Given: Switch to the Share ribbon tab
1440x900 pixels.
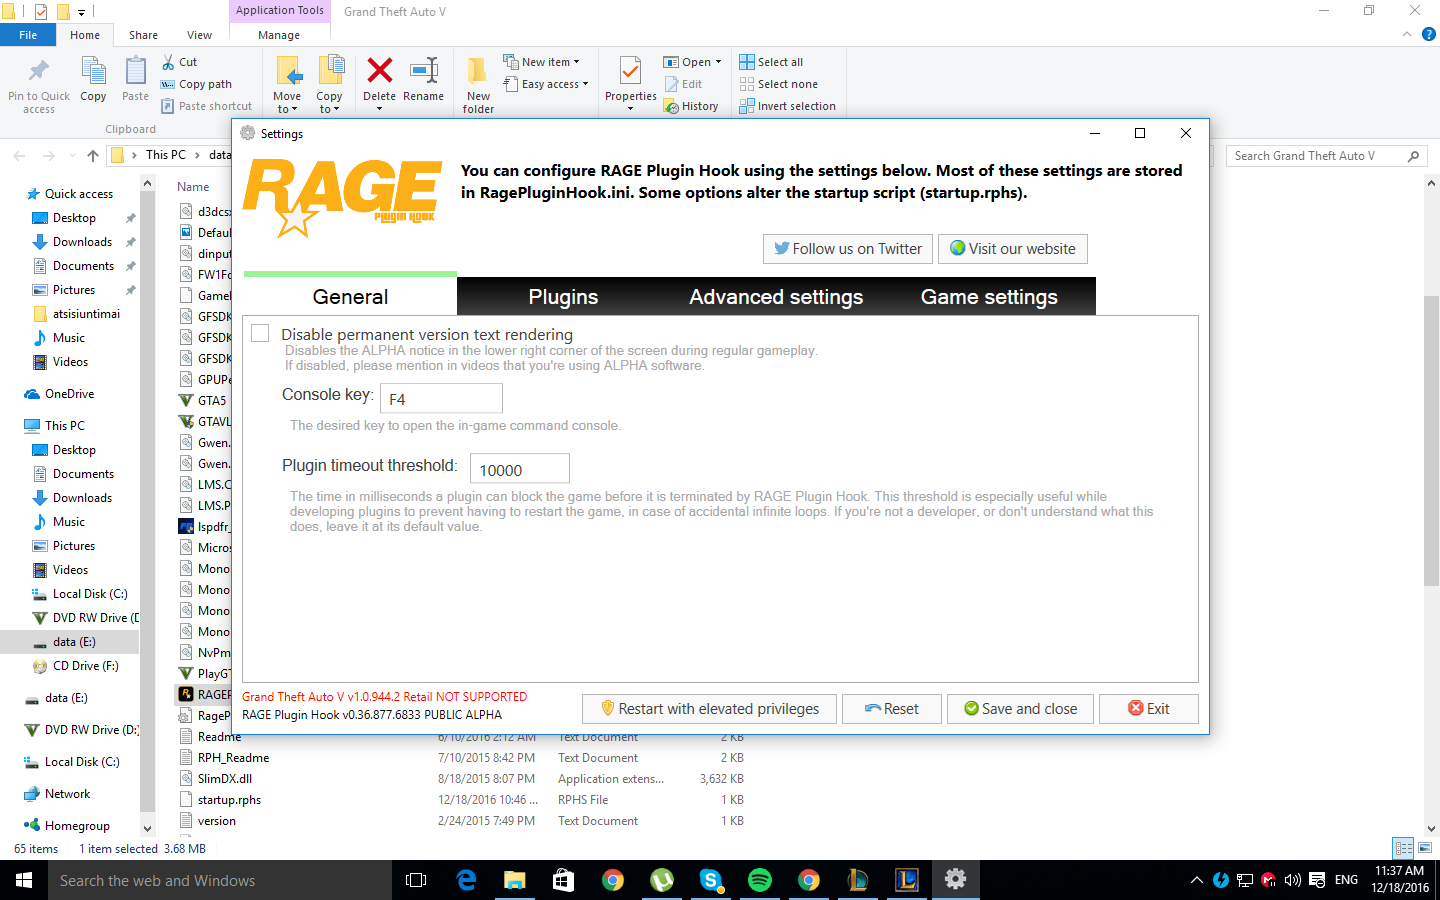Looking at the screenshot, I should click(x=143, y=35).
